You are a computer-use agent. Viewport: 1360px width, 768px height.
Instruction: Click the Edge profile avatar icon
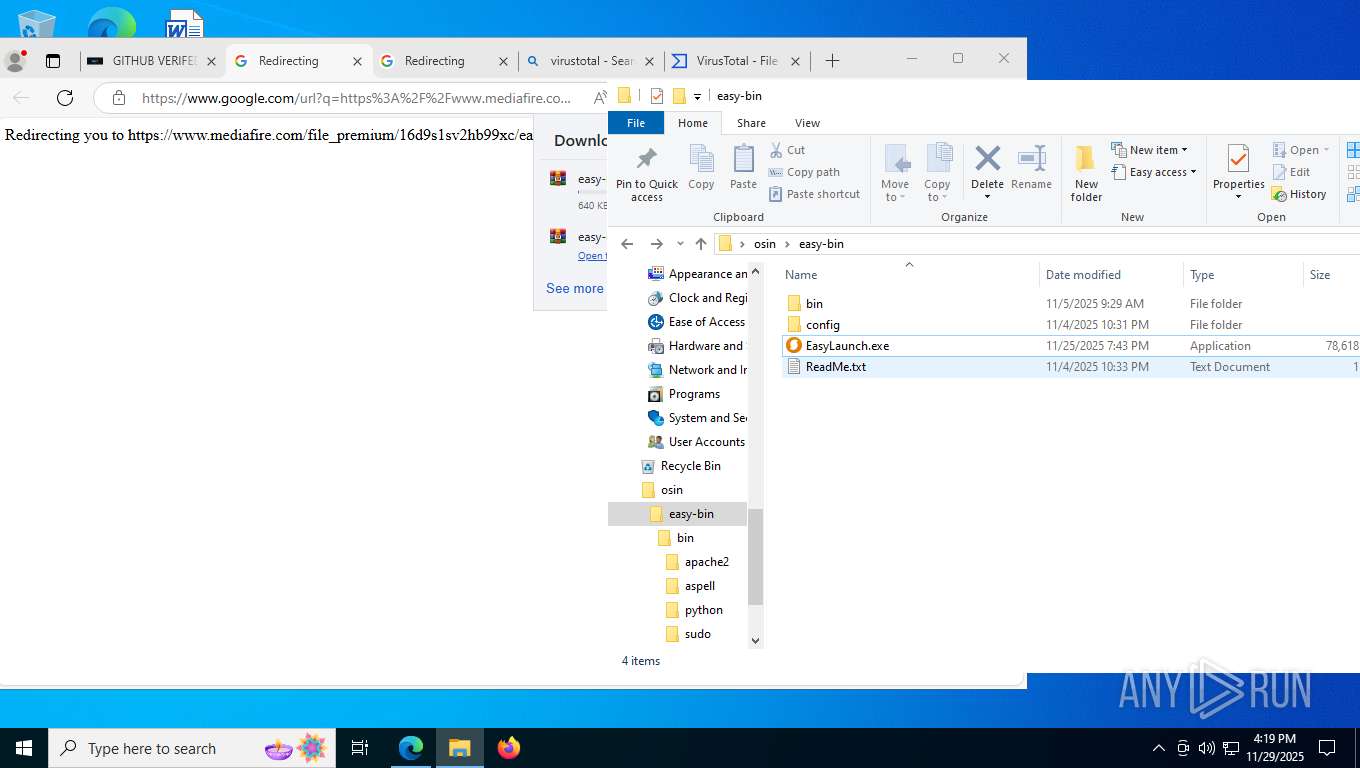pyautogui.click(x=15, y=61)
